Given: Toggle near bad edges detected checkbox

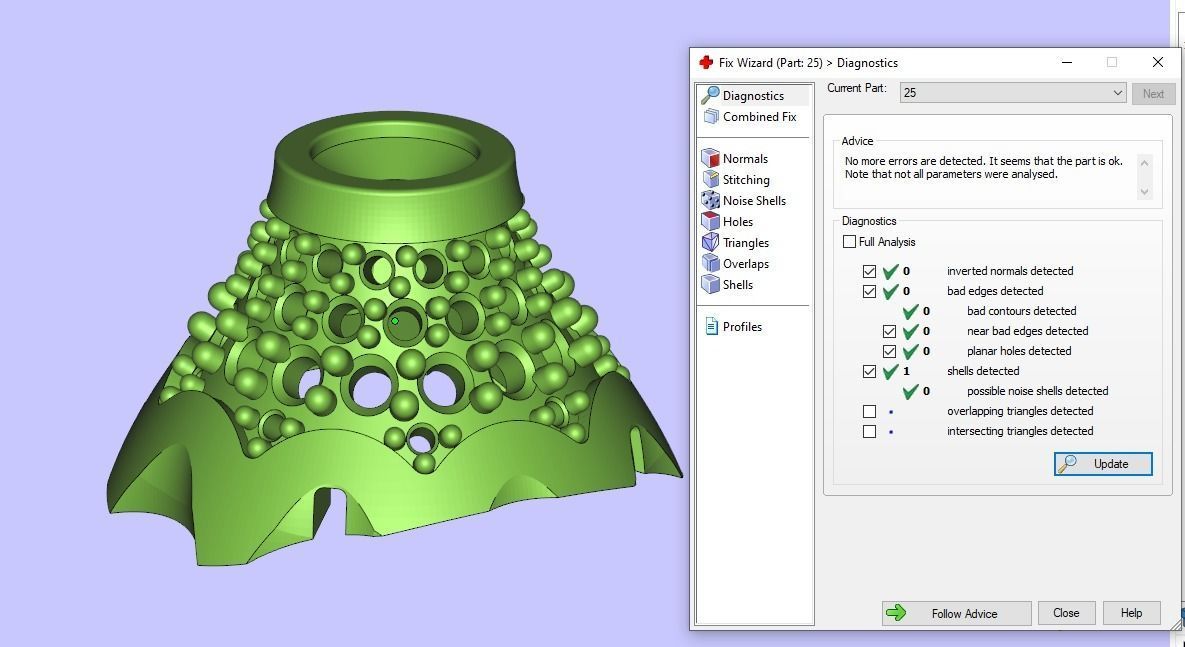Looking at the screenshot, I should [x=889, y=331].
